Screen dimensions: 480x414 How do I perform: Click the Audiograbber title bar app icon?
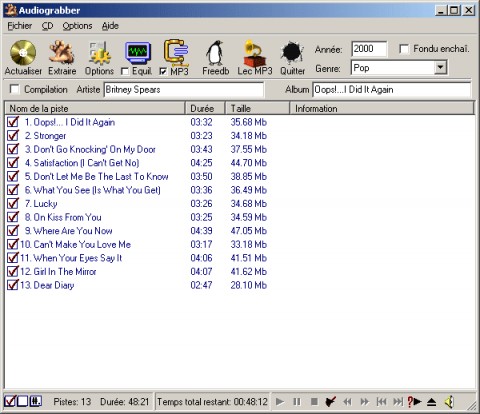[11, 10]
